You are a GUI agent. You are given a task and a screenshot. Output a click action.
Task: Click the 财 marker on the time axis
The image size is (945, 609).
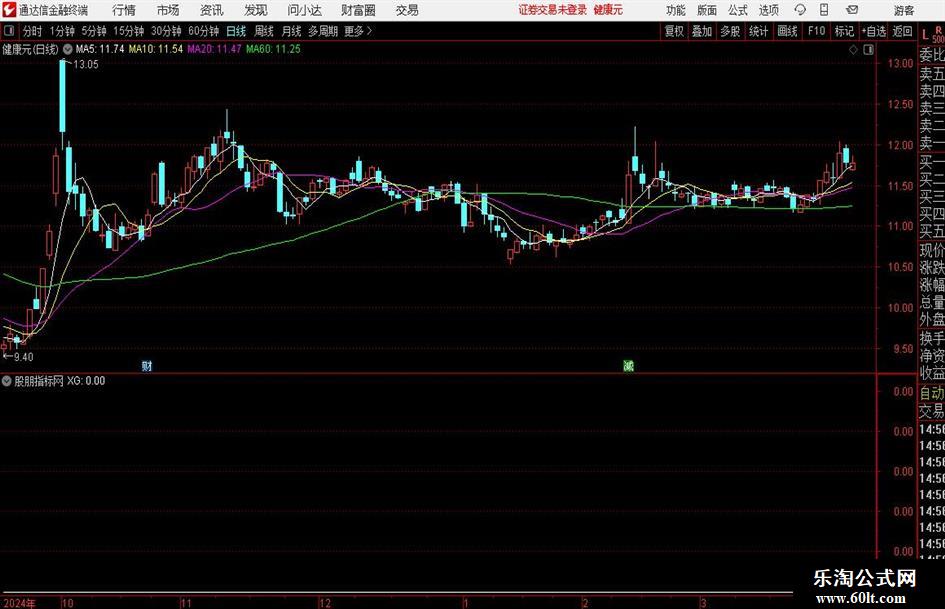[x=146, y=365]
